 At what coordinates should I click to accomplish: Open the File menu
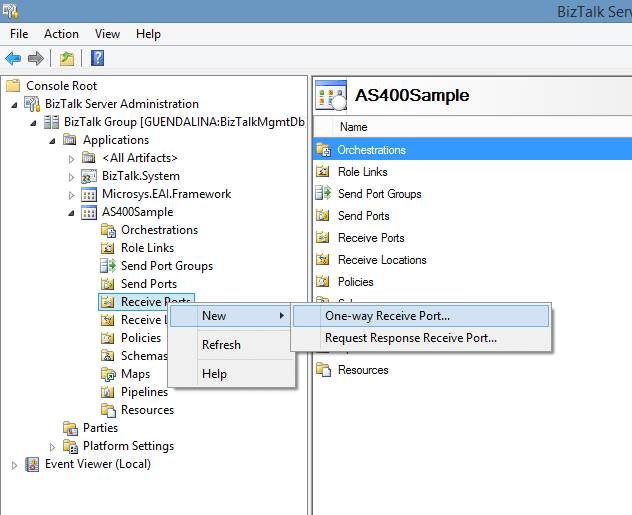point(19,34)
